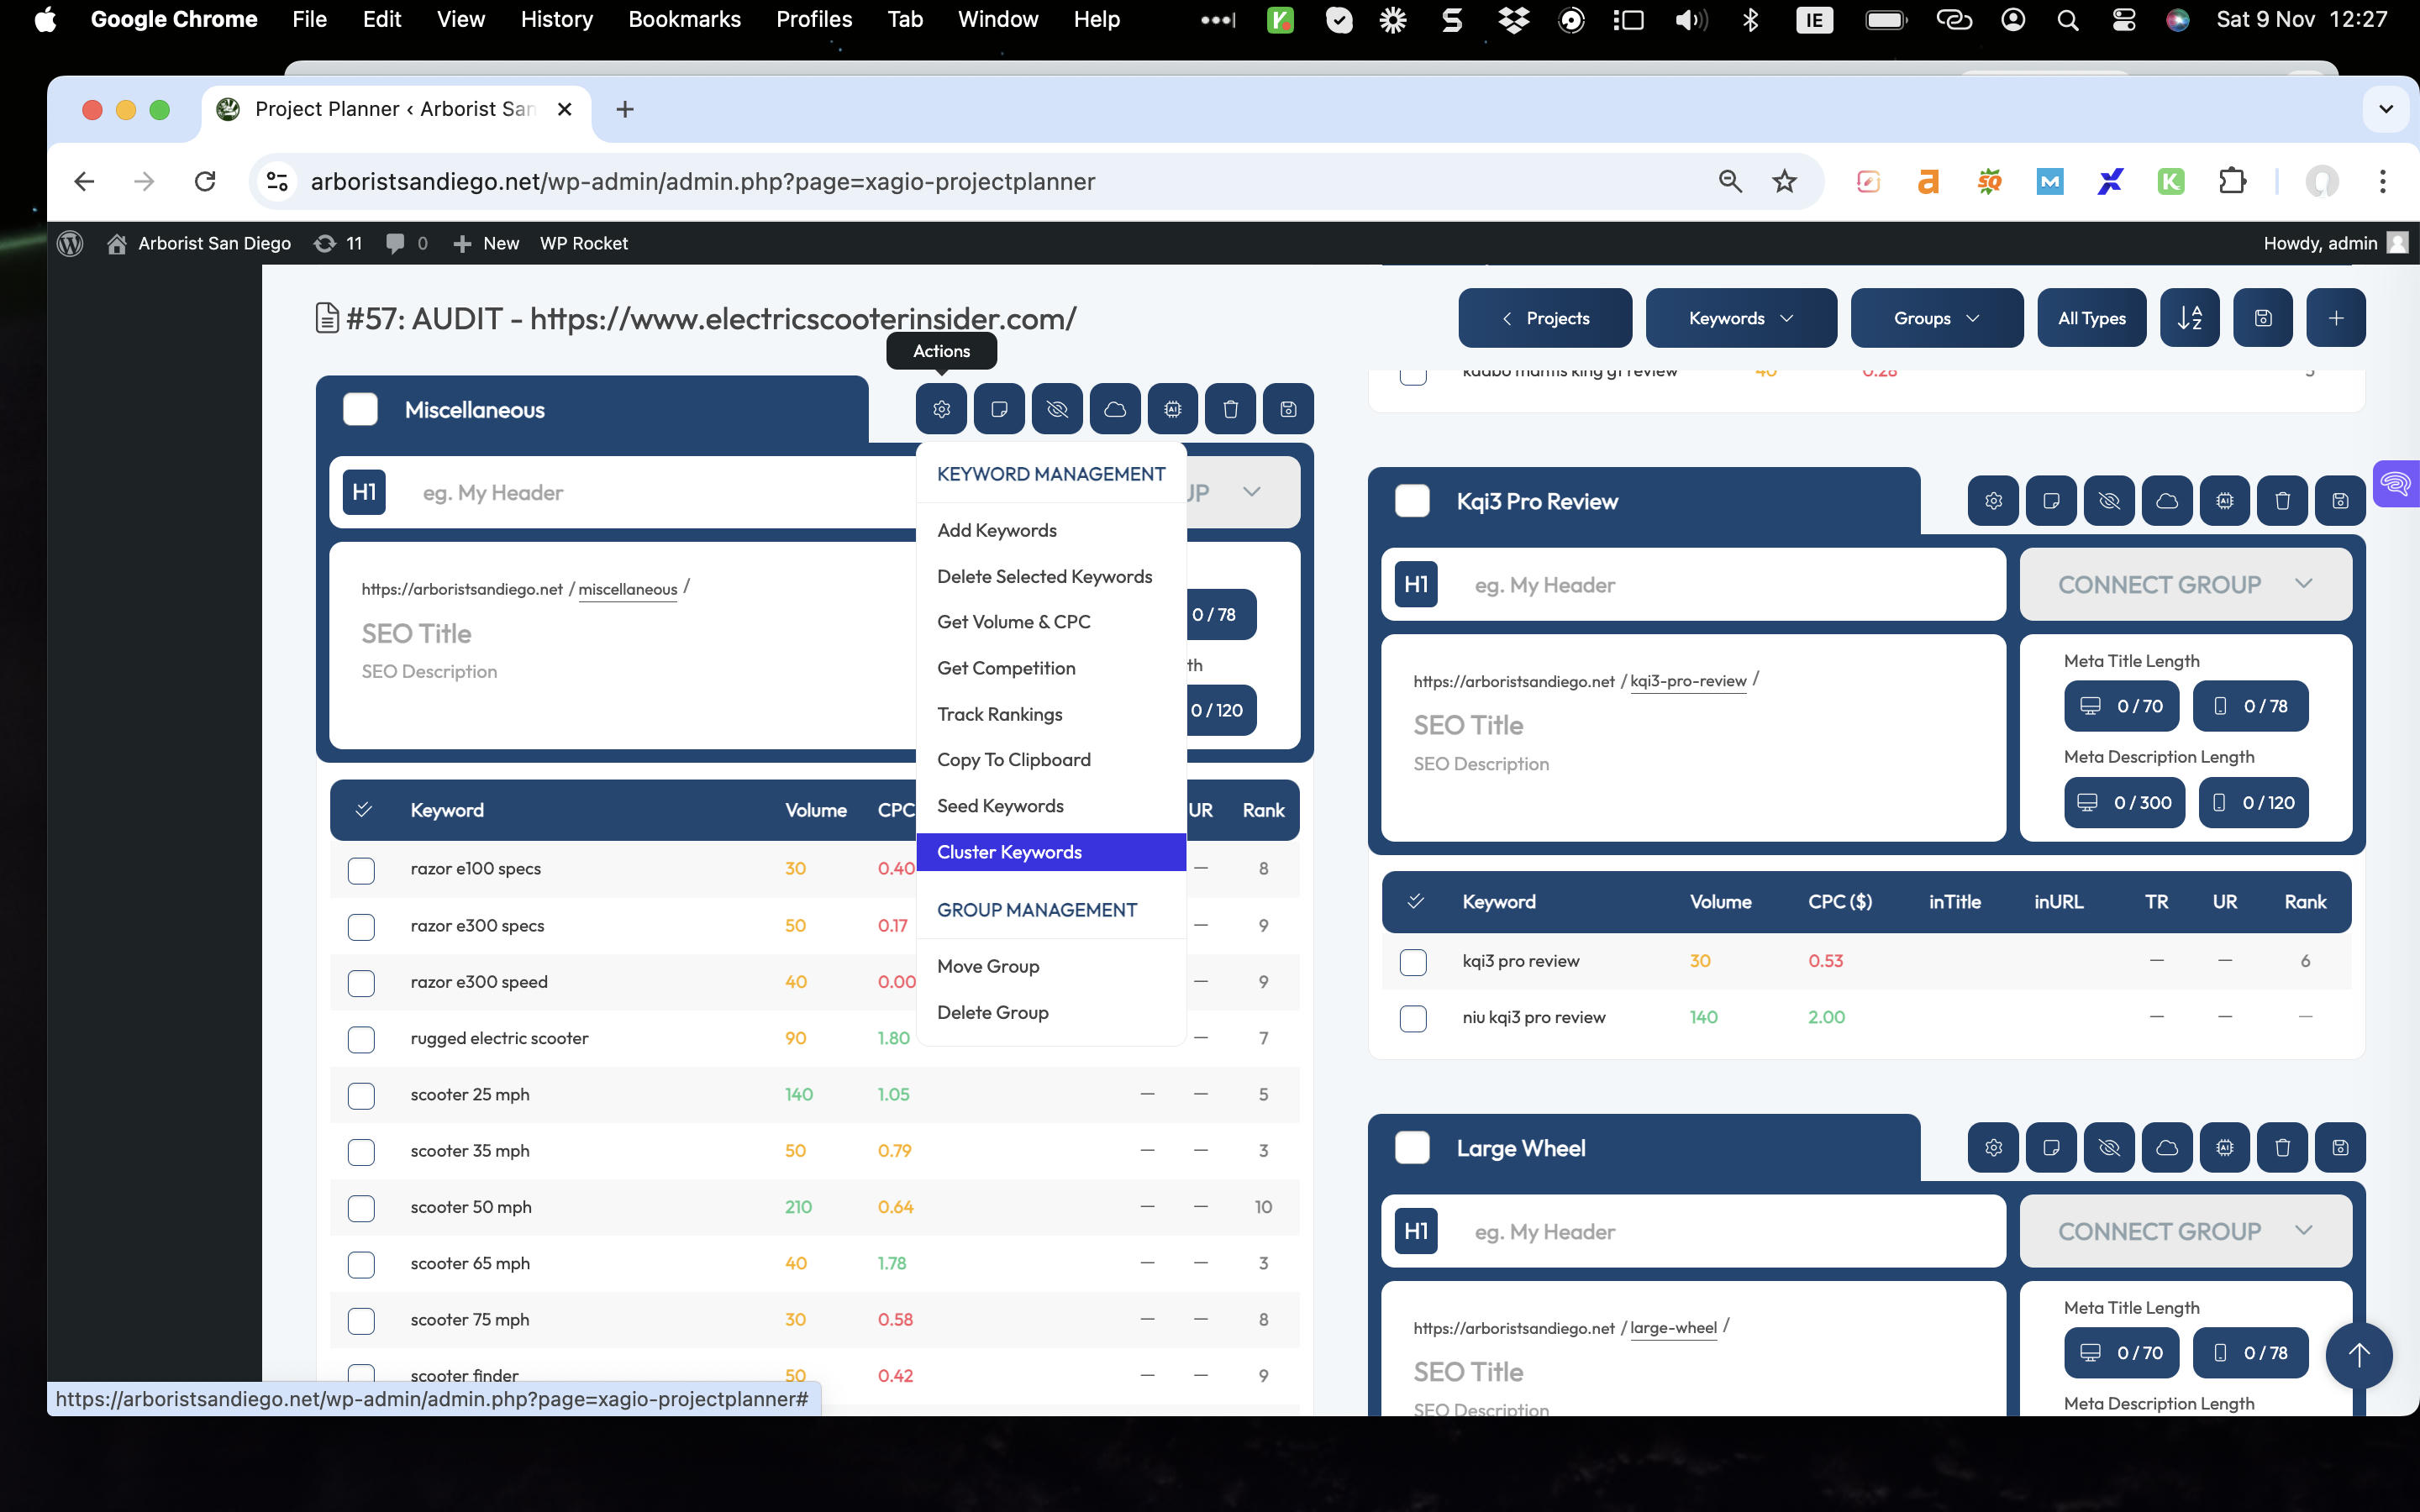
Task: Choose Delete Selected Keywords
Action: pyautogui.click(x=1051, y=576)
